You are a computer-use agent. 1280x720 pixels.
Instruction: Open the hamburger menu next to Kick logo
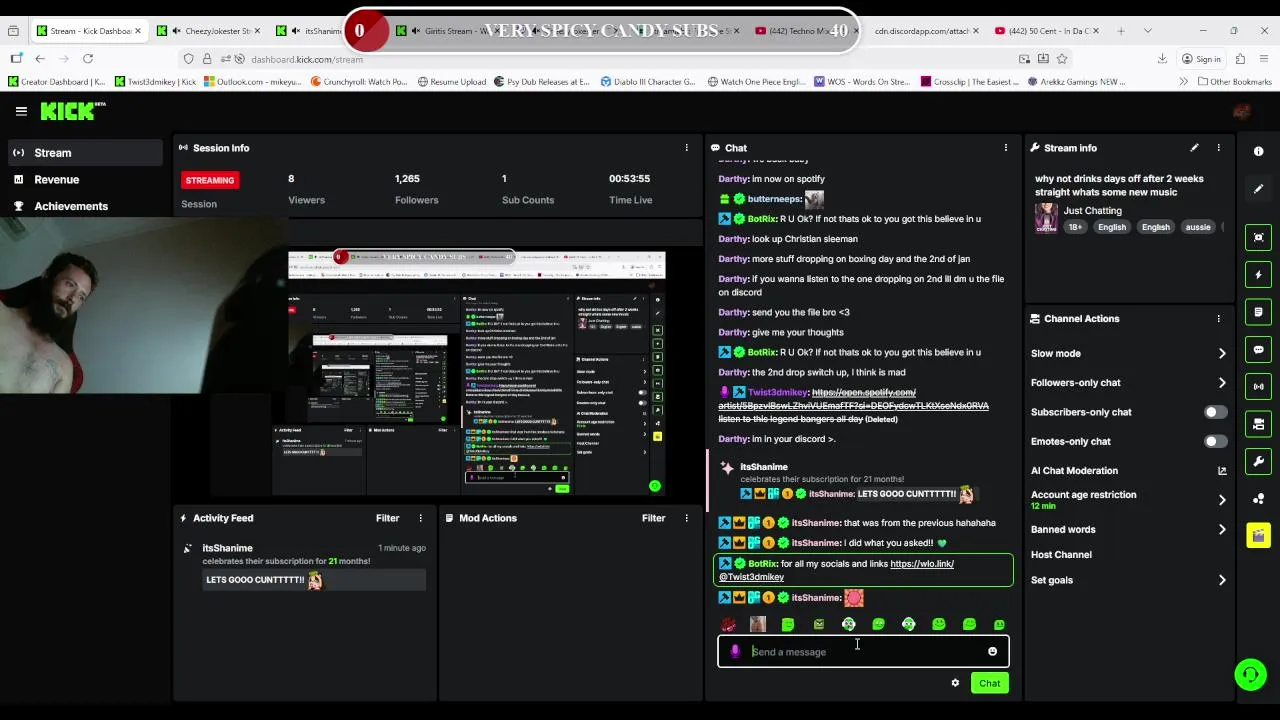click(x=21, y=112)
